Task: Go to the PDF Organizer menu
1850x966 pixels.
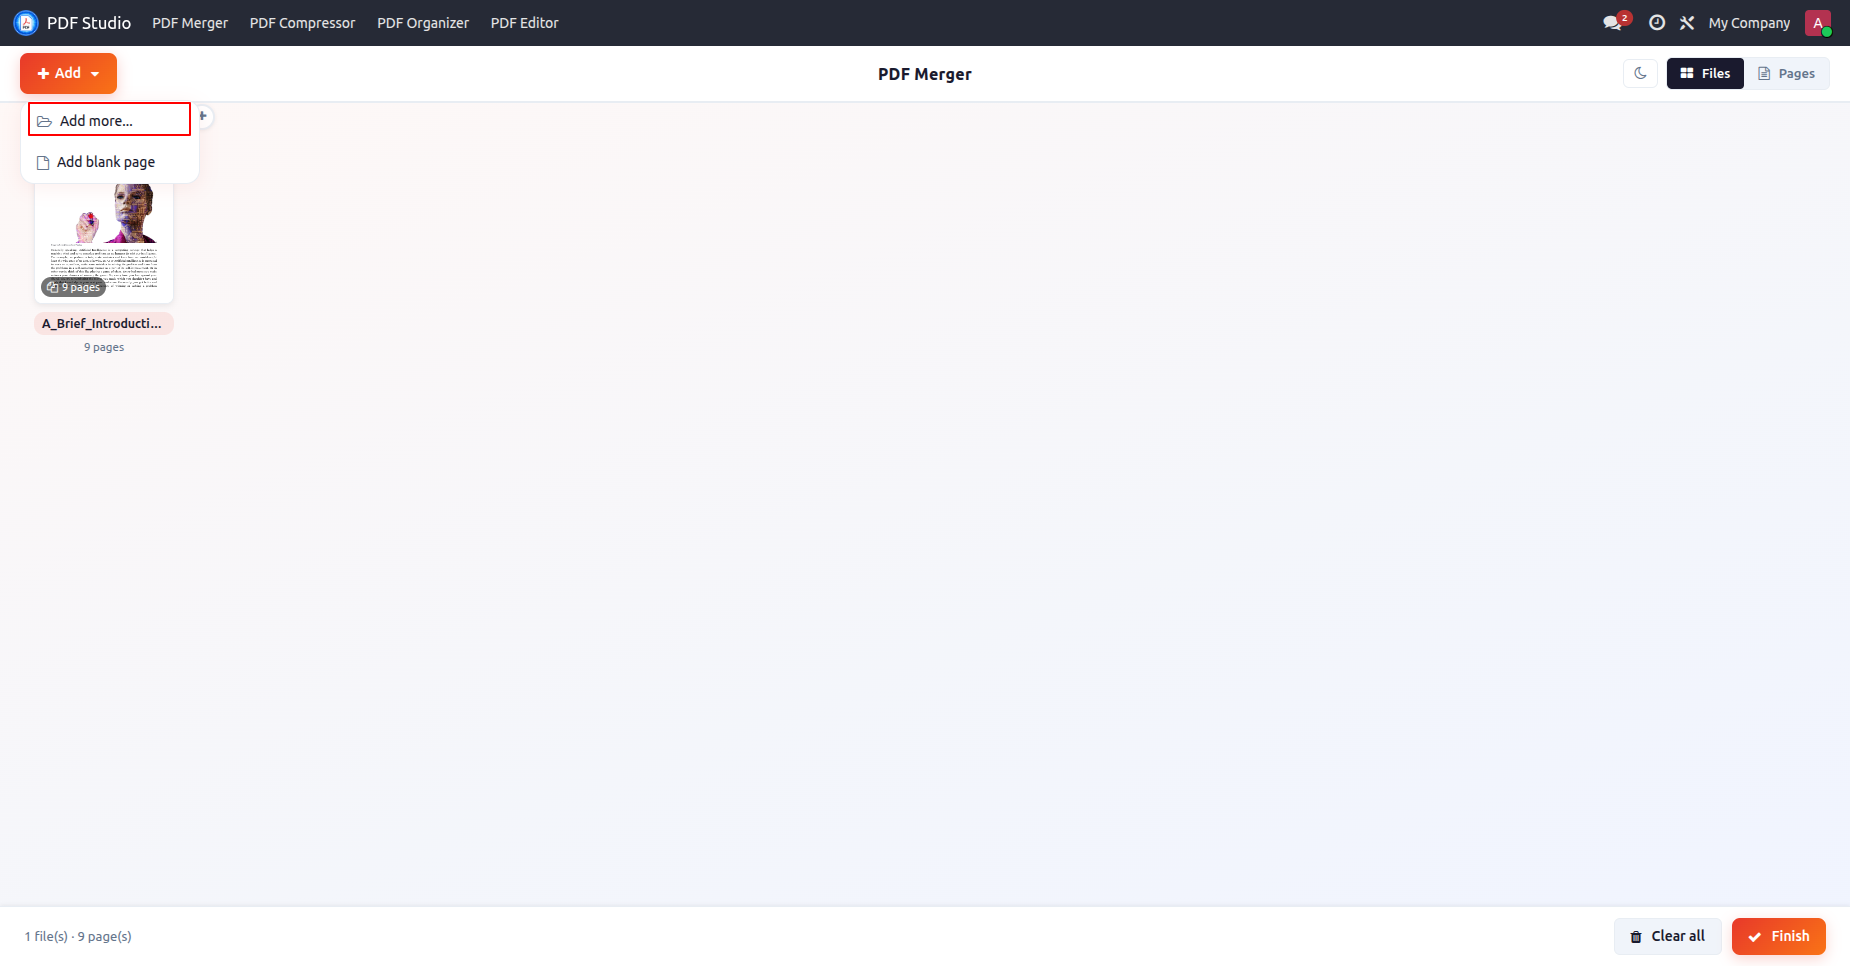Action: coord(423,23)
